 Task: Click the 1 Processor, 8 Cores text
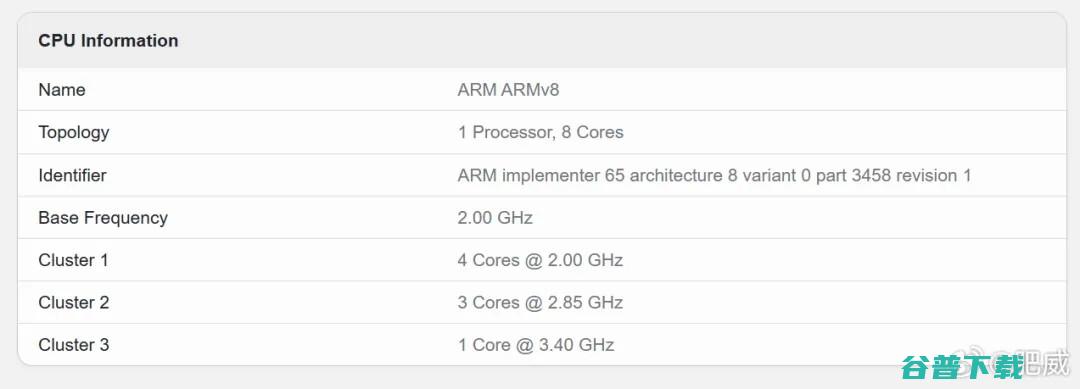point(541,132)
